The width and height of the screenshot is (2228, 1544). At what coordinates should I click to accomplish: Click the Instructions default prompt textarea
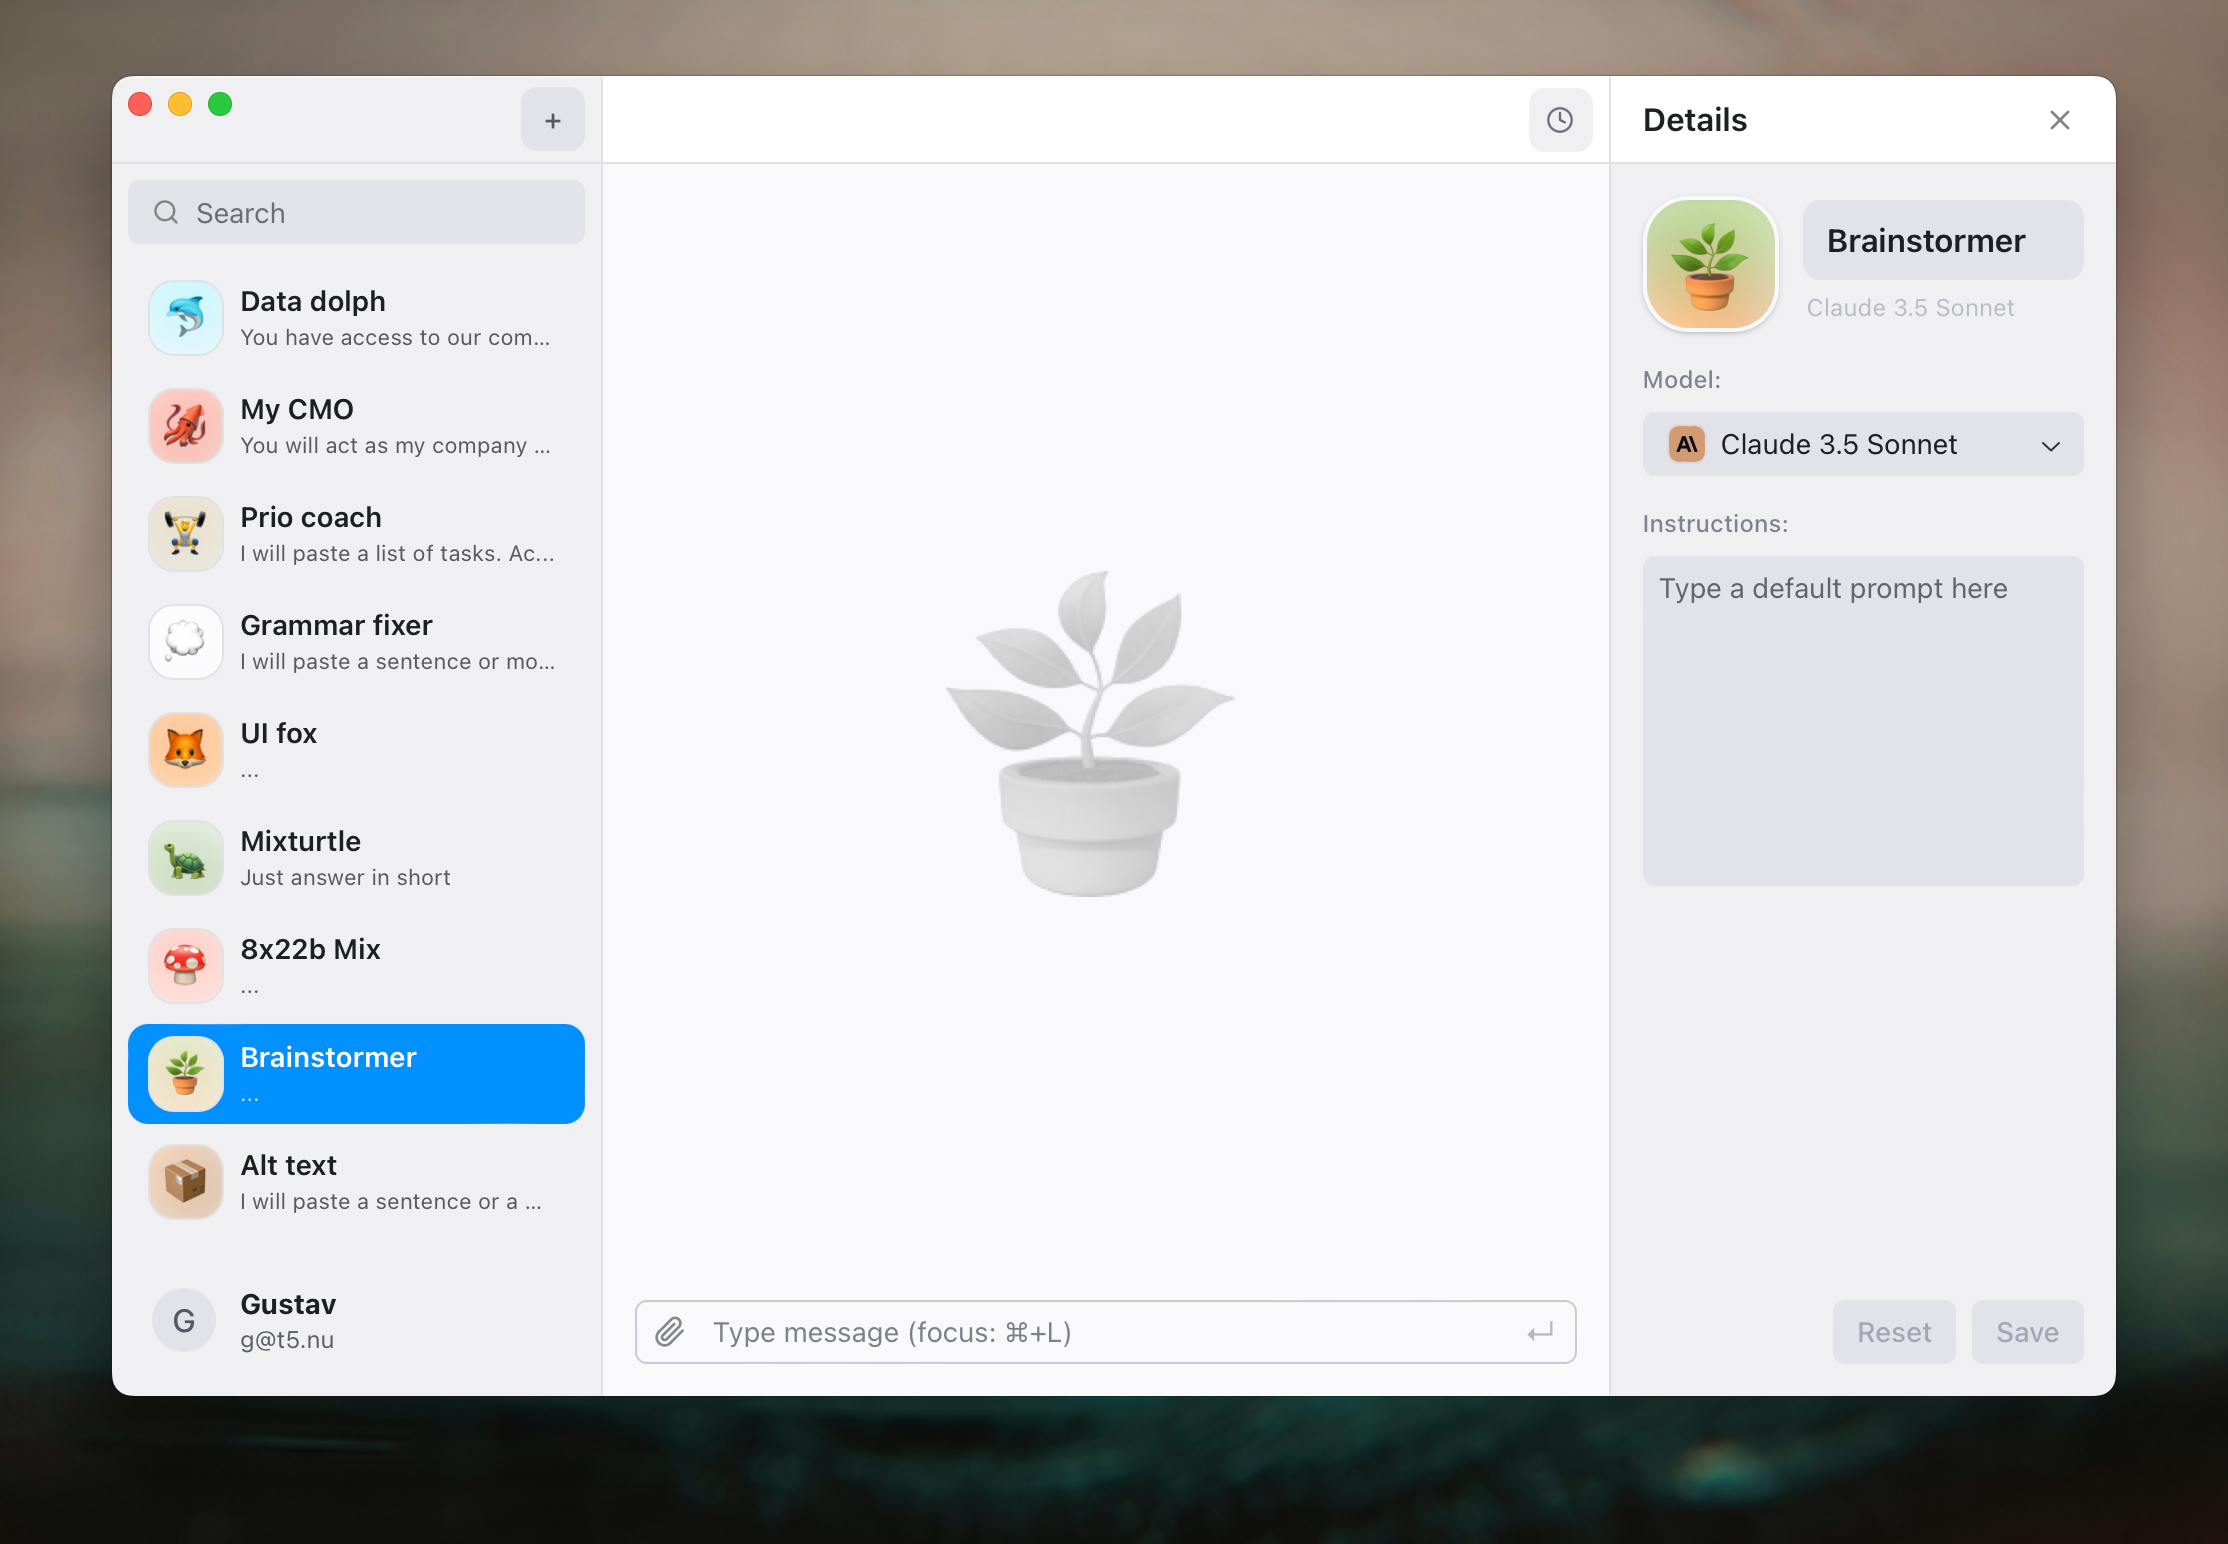[x=1862, y=720]
